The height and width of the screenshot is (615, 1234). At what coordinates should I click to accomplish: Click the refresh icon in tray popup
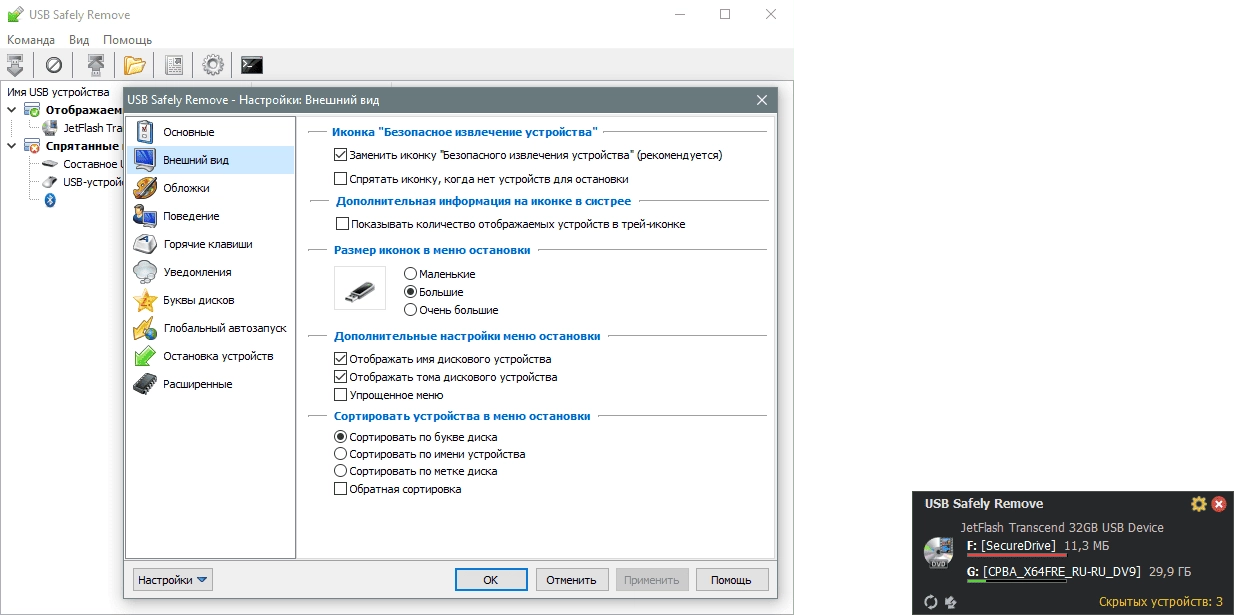(x=931, y=601)
